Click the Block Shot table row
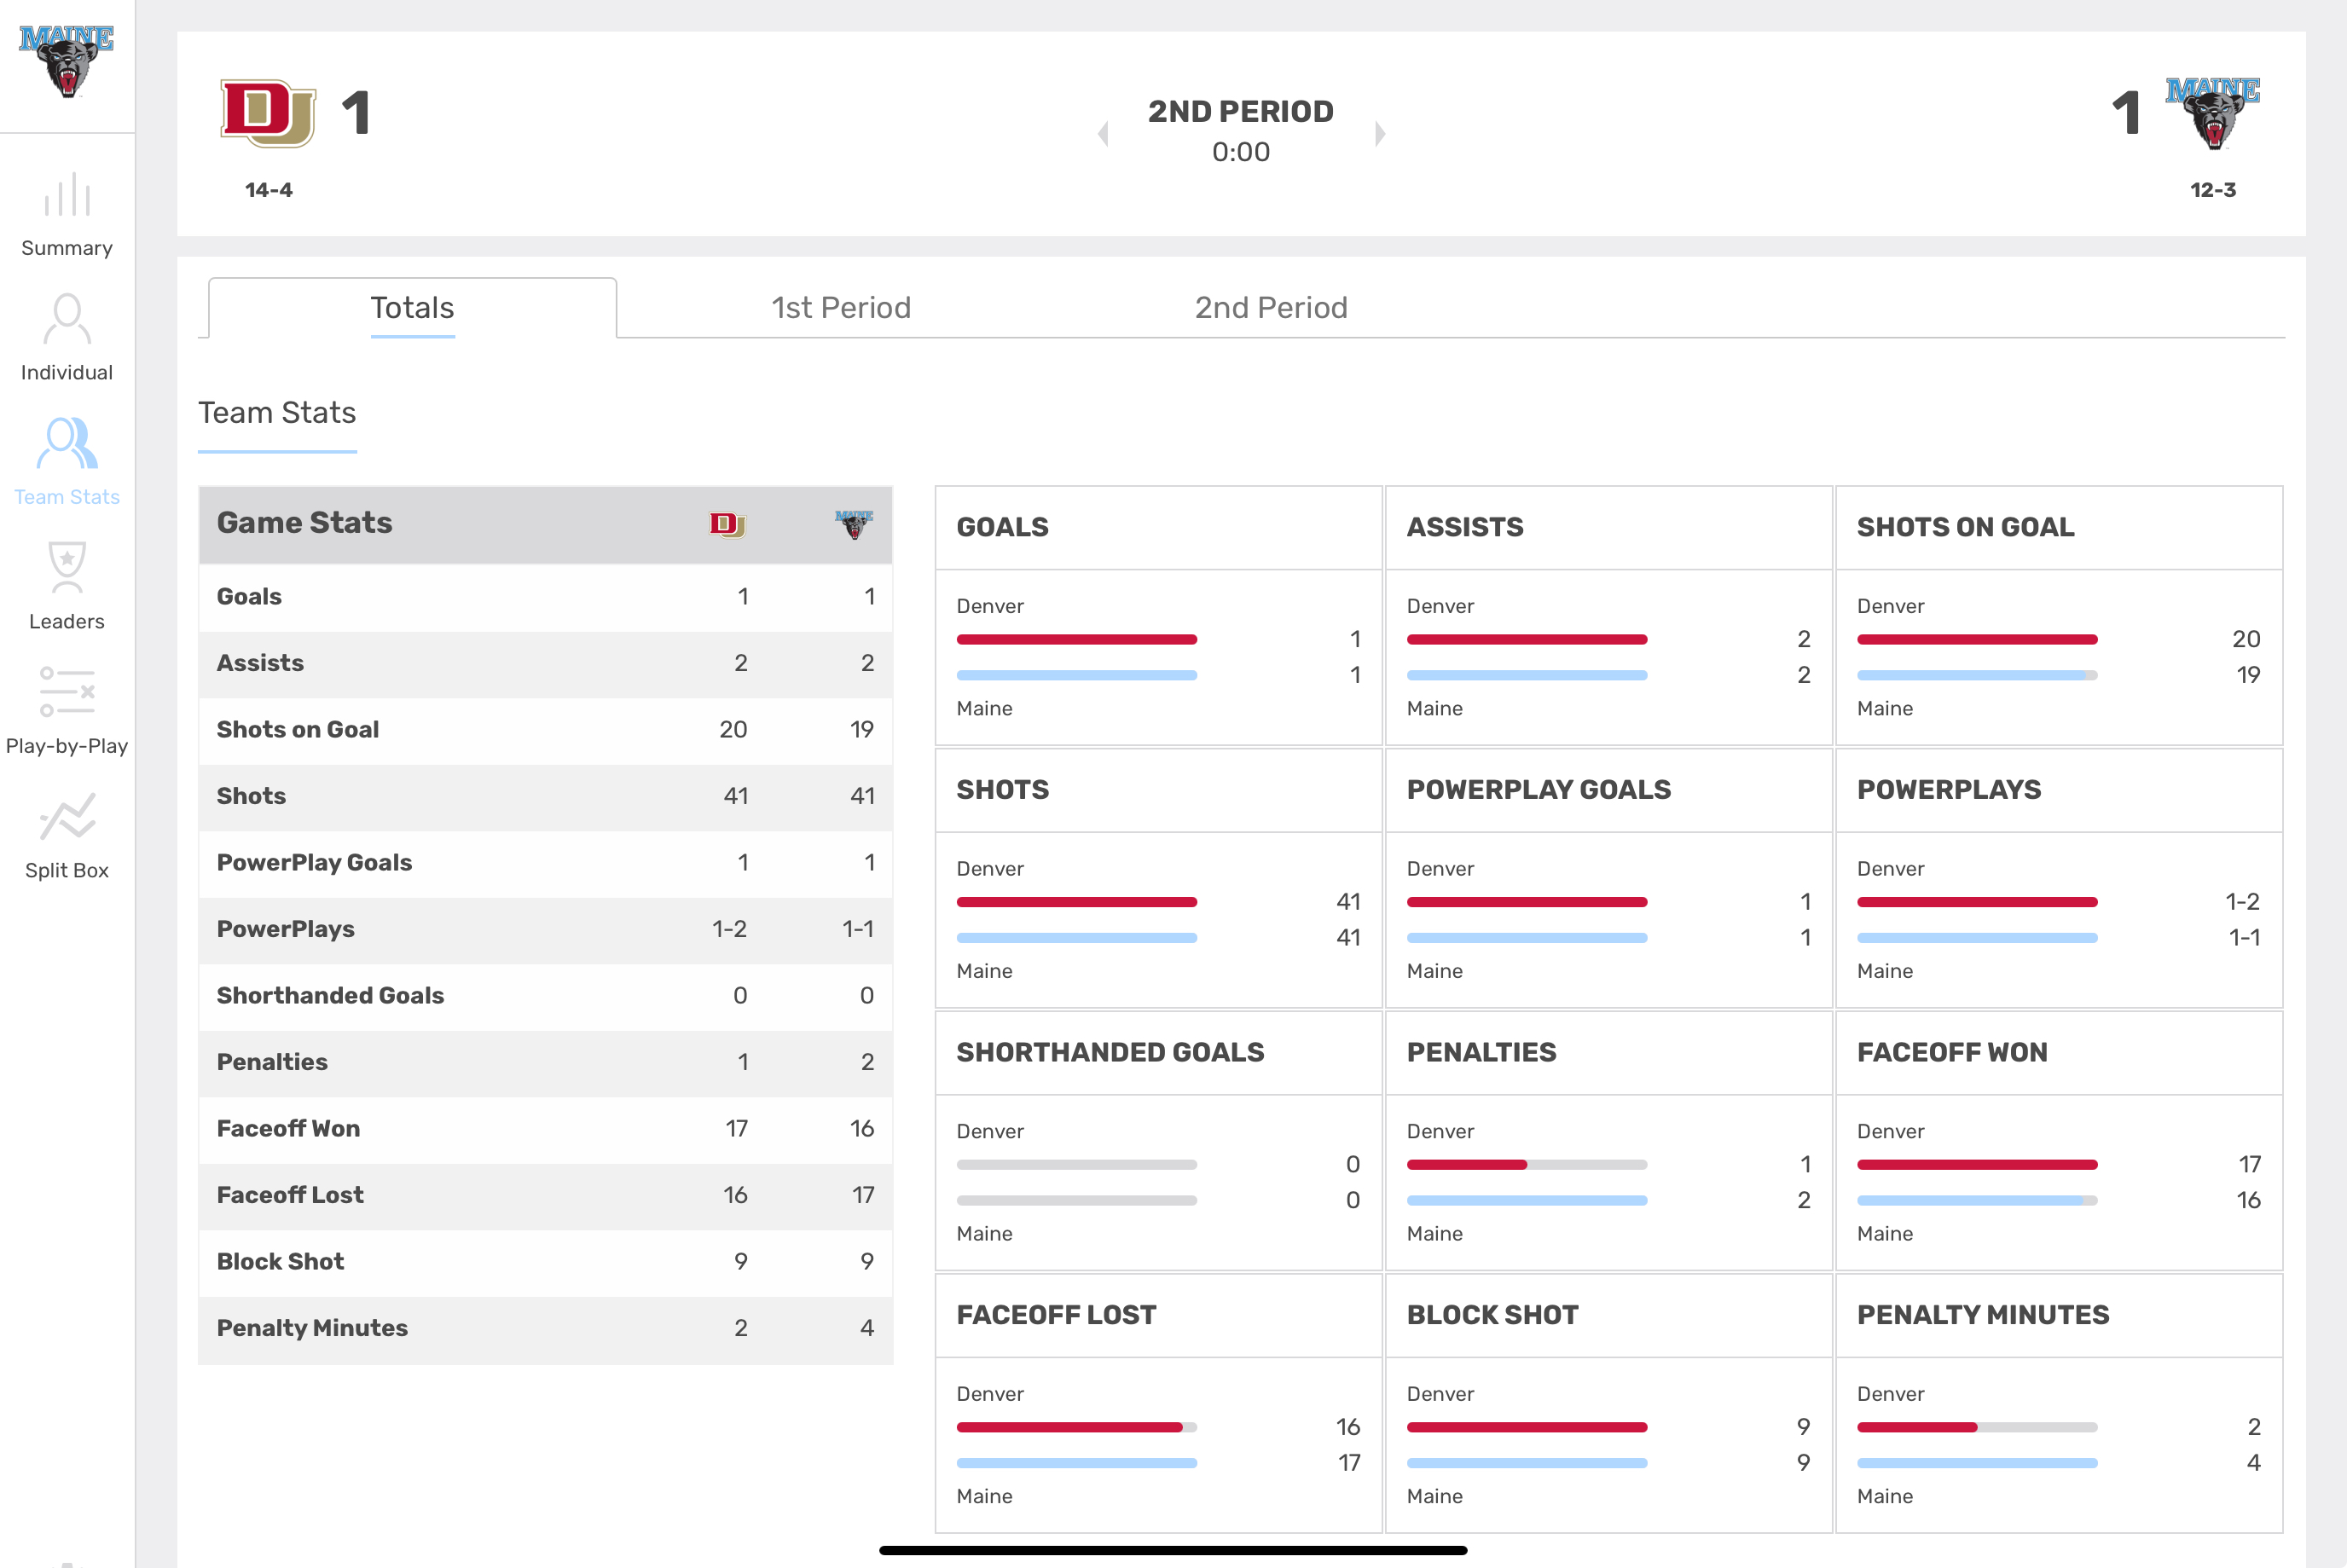This screenshot has width=2347, height=1568. pos(546,1262)
